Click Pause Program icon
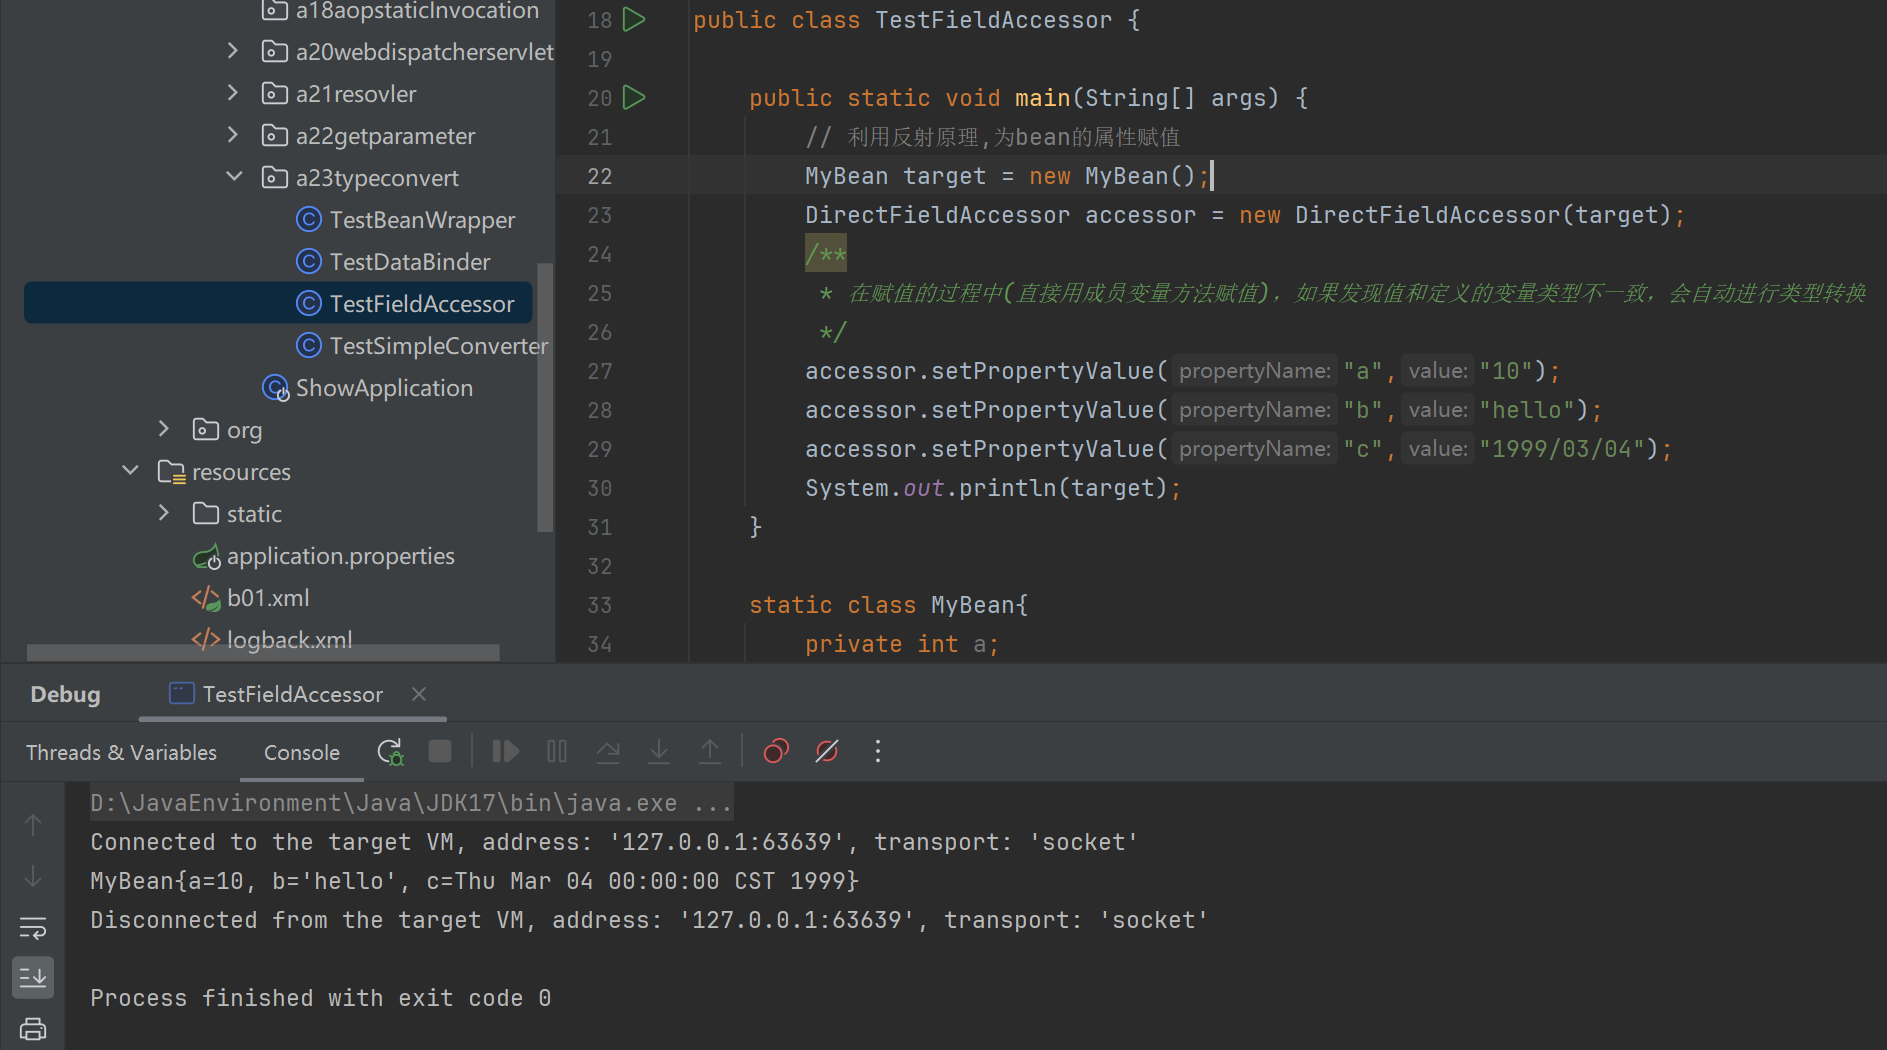 tap(557, 752)
